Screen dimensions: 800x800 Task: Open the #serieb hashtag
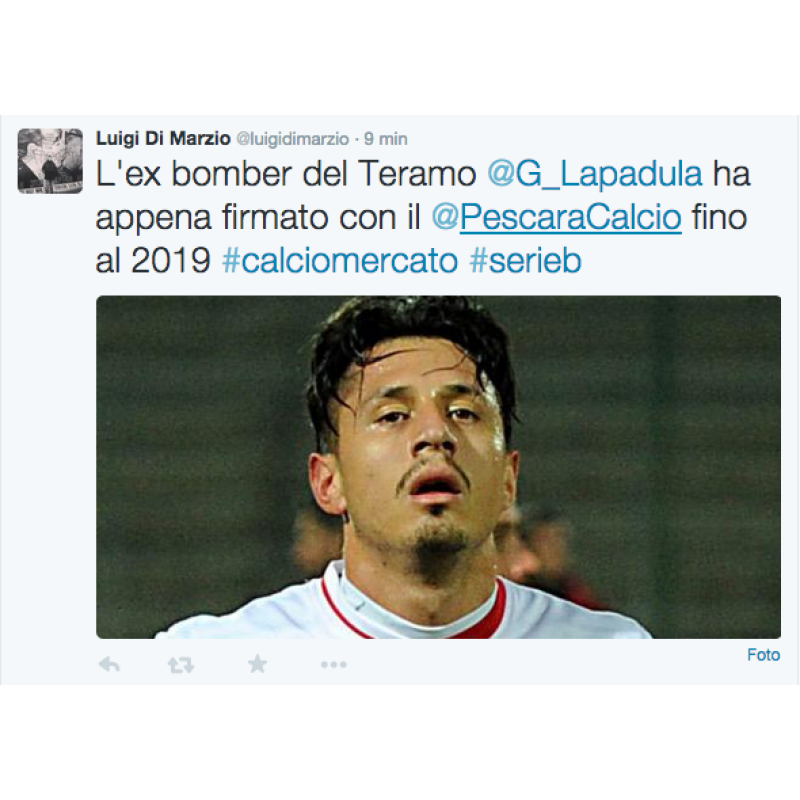click(x=526, y=261)
